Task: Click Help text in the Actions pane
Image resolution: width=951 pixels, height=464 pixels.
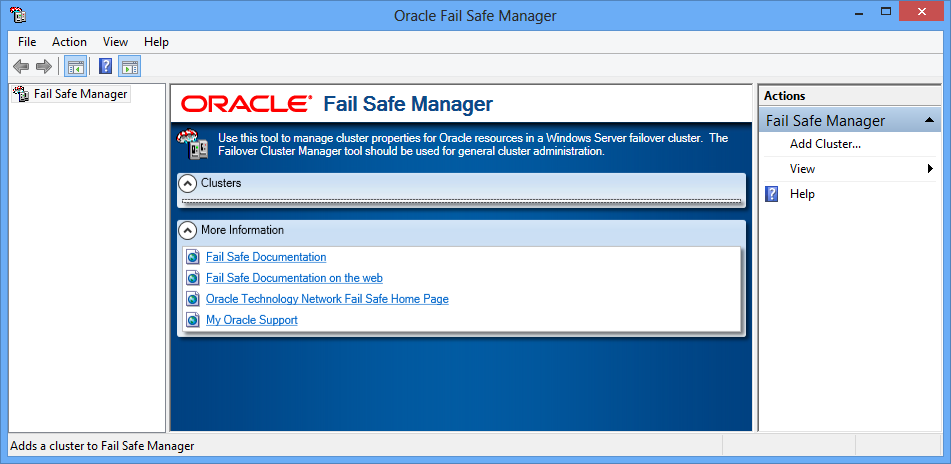Action: click(x=802, y=194)
